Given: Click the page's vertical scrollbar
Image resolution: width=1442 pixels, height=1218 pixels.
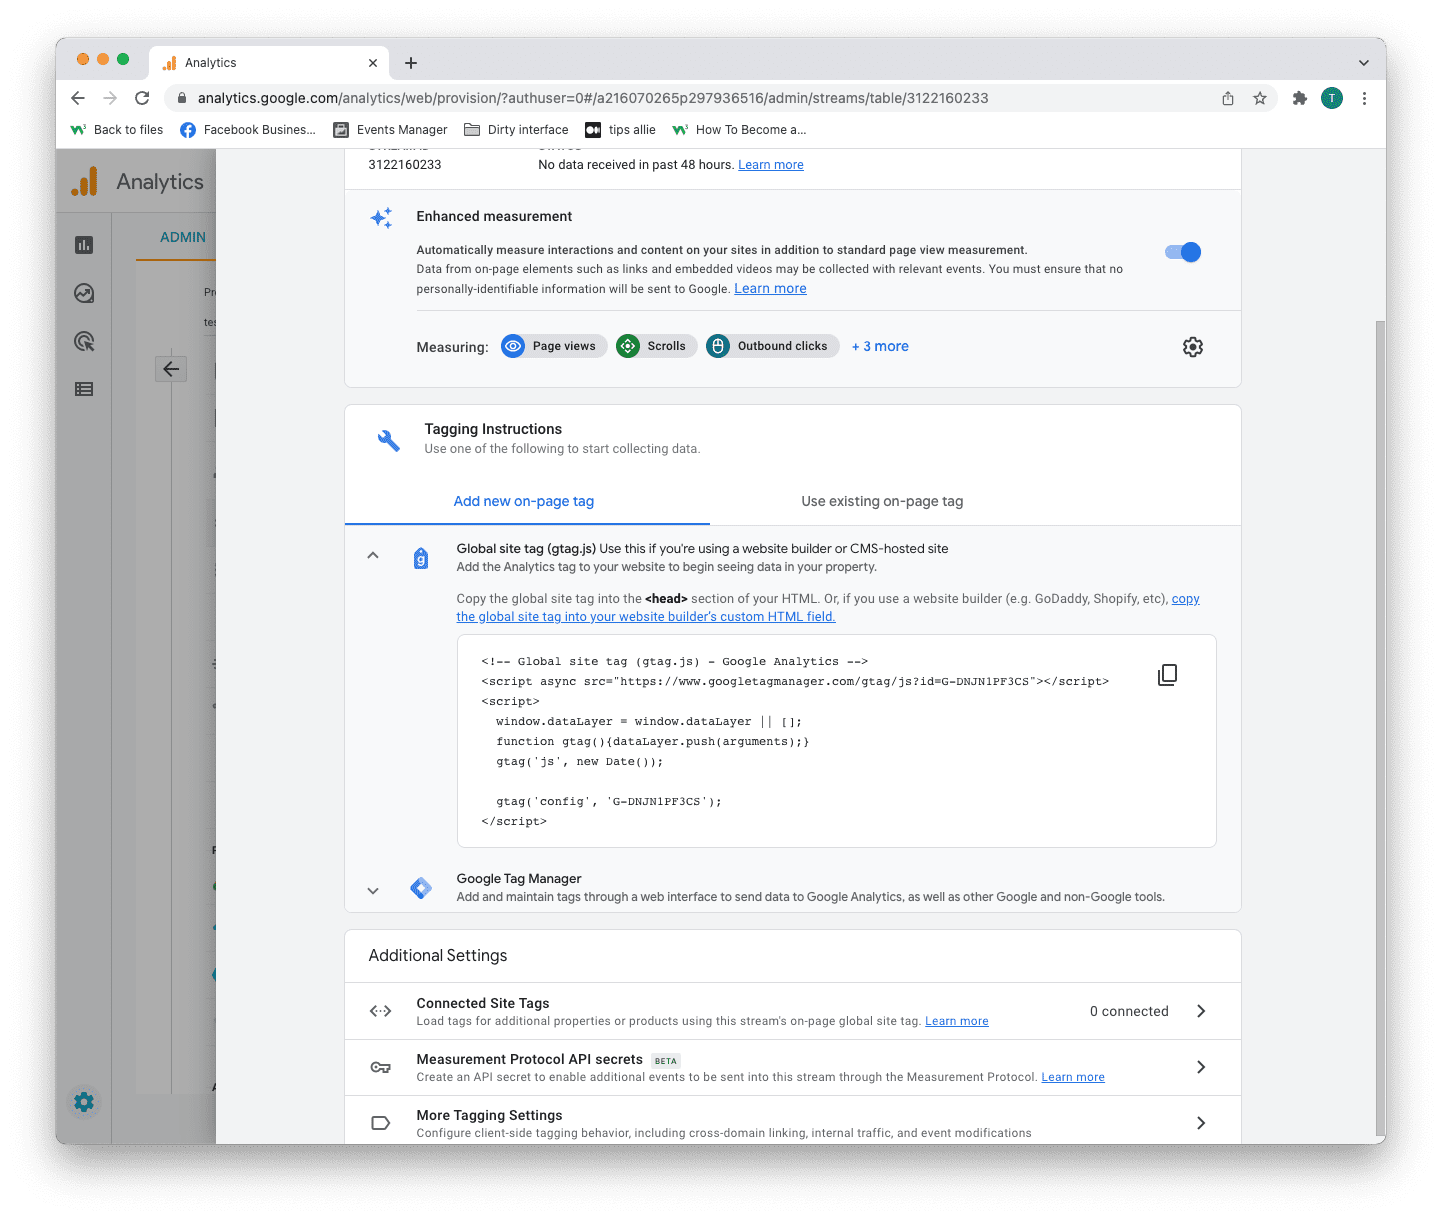Looking at the screenshot, I should (1380, 700).
